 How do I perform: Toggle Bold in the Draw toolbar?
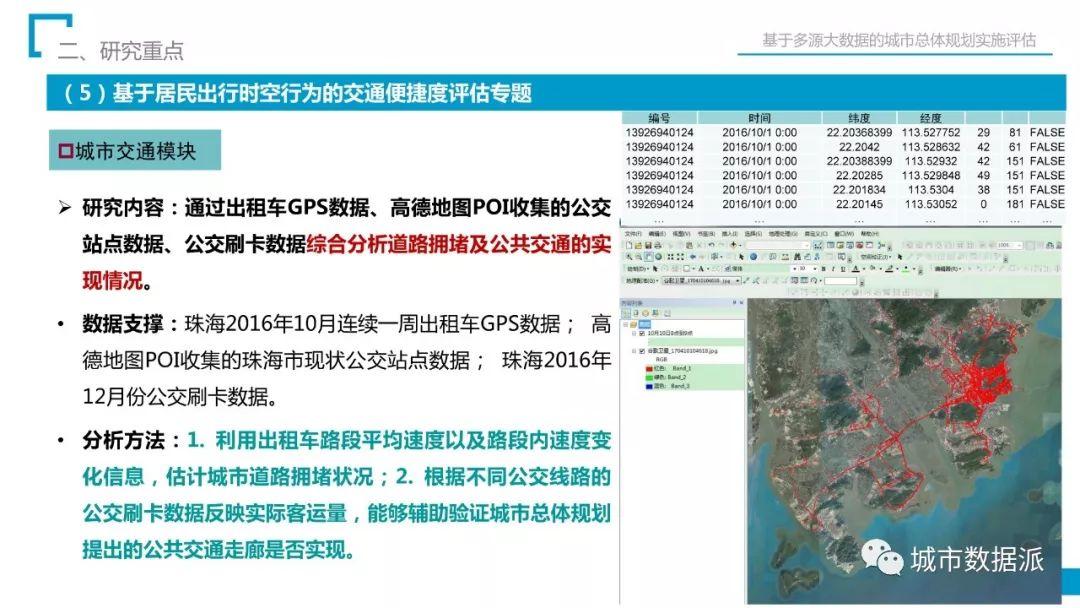tap(823, 269)
